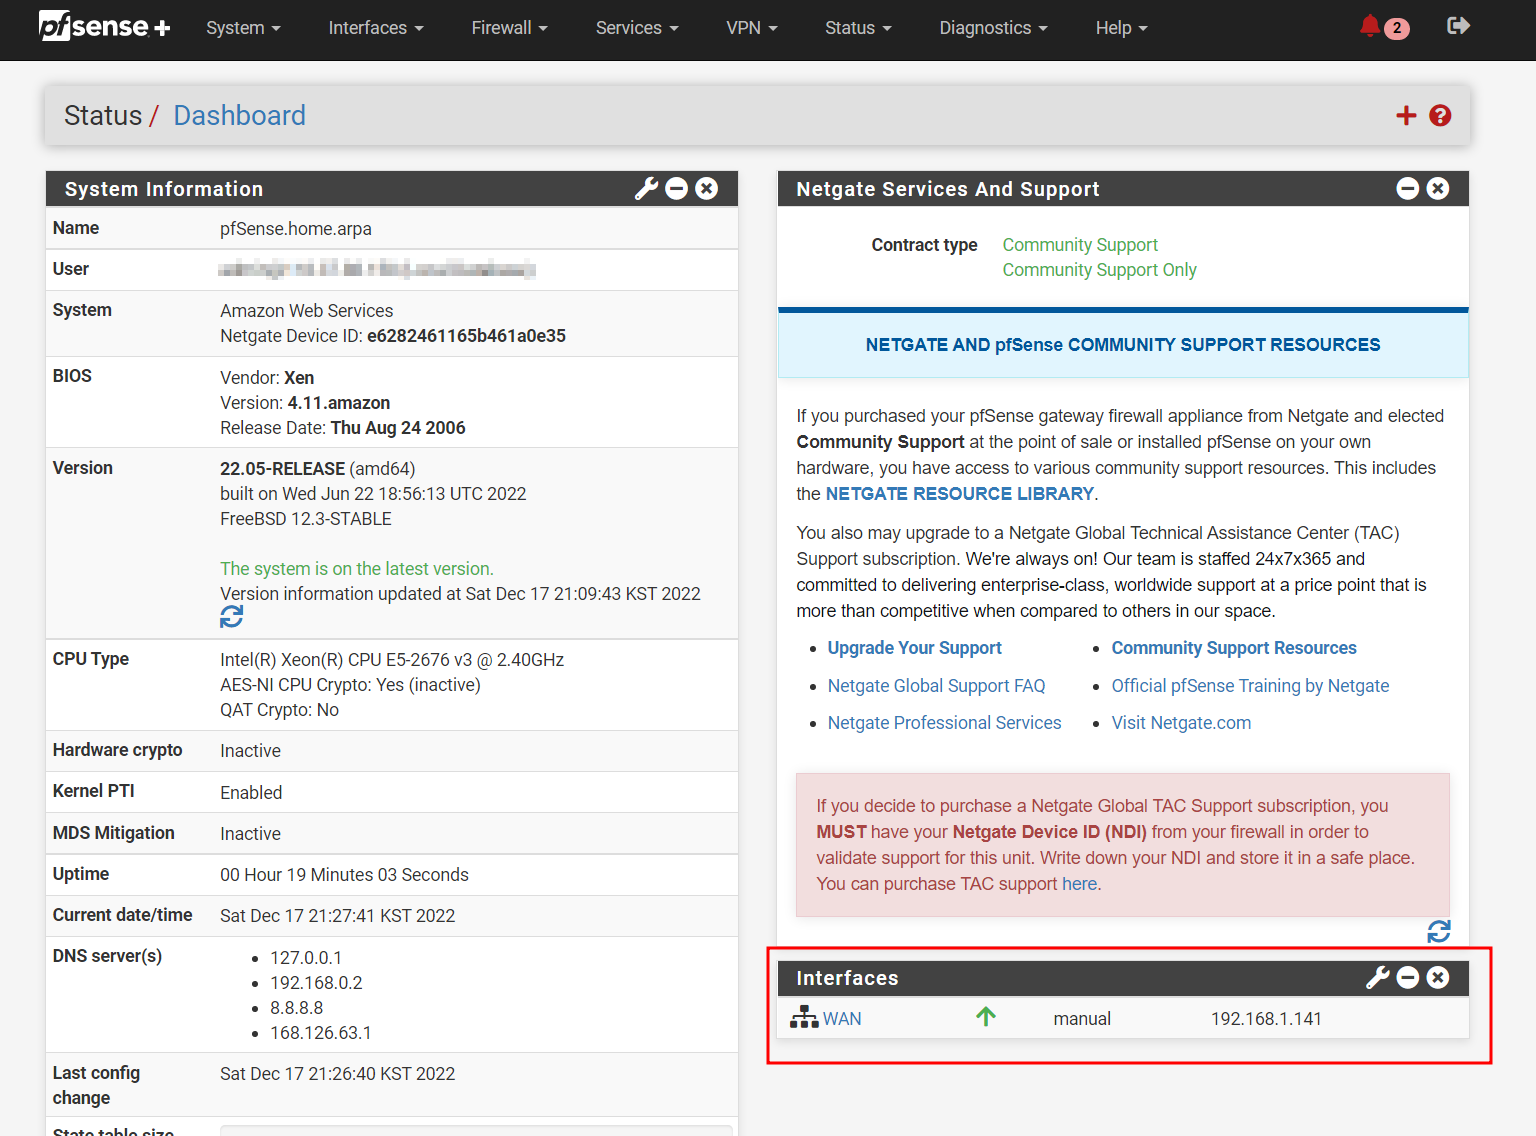The width and height of the screenshot is (1536, 1136).
Task: Click the uptime value 00 Hour 19 Minutes
Action: [344, 875]
